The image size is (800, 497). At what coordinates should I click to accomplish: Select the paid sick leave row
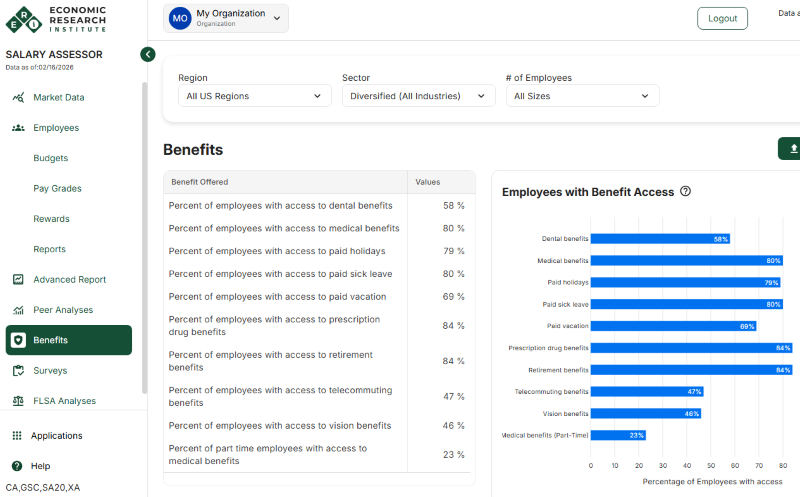(x=319, y=274)
